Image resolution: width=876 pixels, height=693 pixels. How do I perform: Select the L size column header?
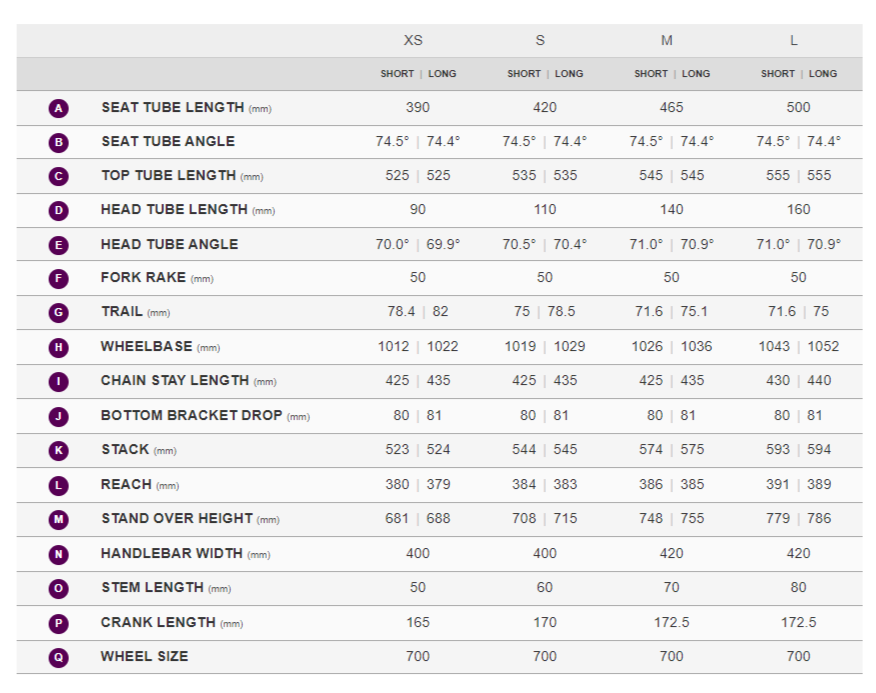(x=794, y=41)
